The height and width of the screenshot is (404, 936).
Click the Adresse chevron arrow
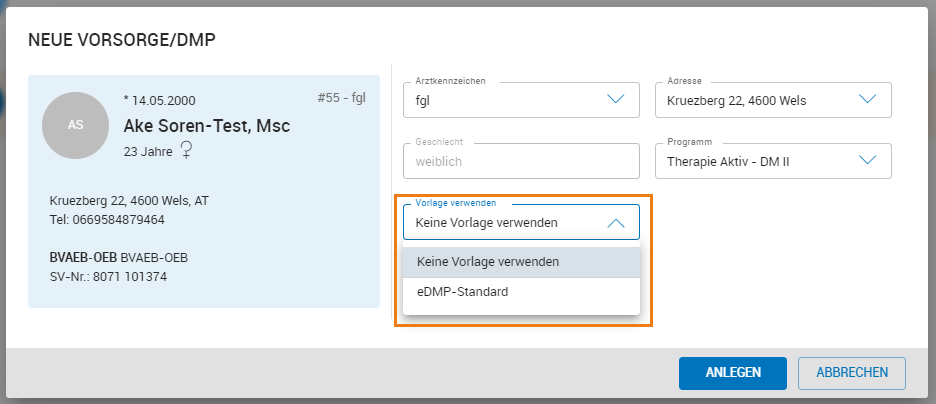(867, 100)
